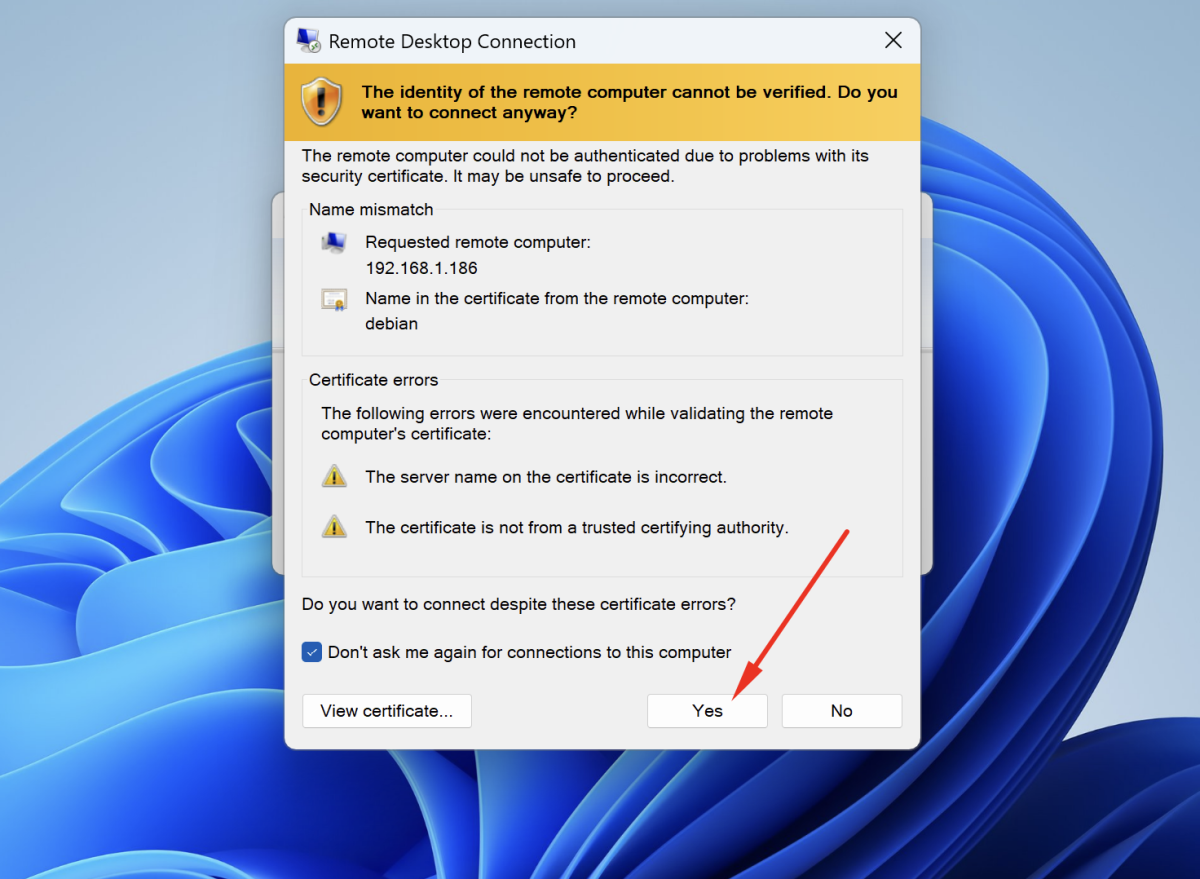The height and width of the screenshot is (879, 1200).
Task: Click the Name mismatch group heading
Action: click(371, 210)
